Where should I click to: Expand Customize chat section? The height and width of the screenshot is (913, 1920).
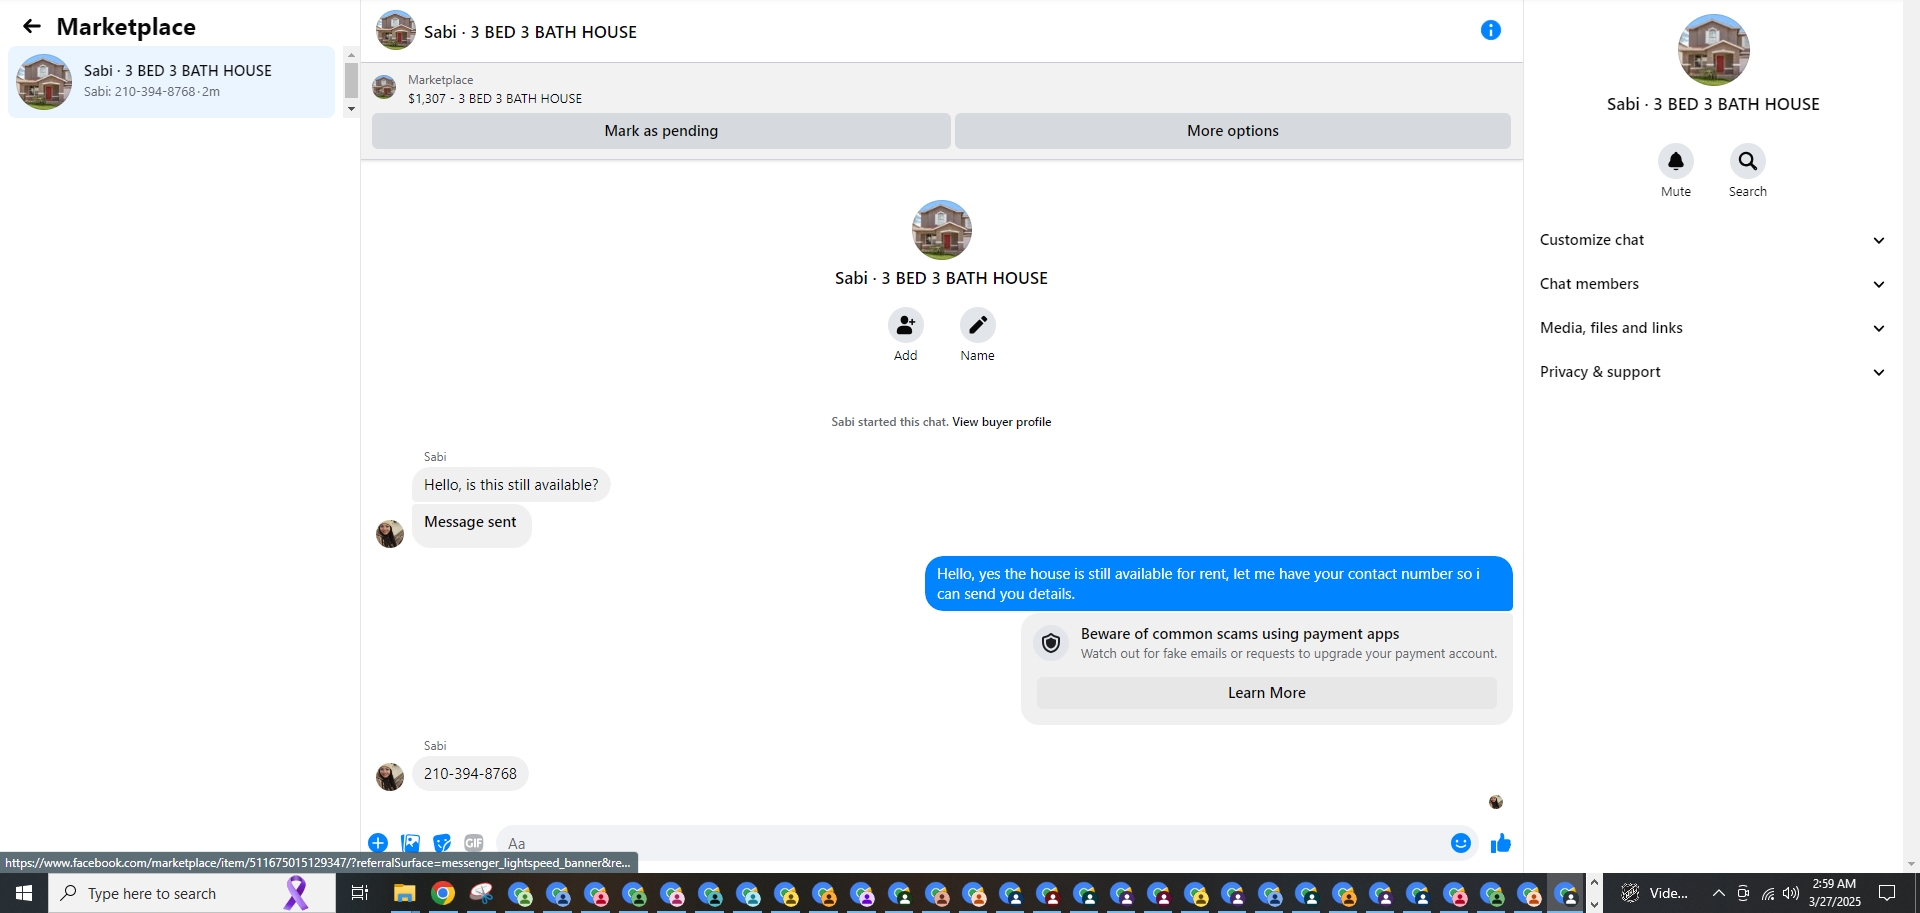tap(1712, 240)
